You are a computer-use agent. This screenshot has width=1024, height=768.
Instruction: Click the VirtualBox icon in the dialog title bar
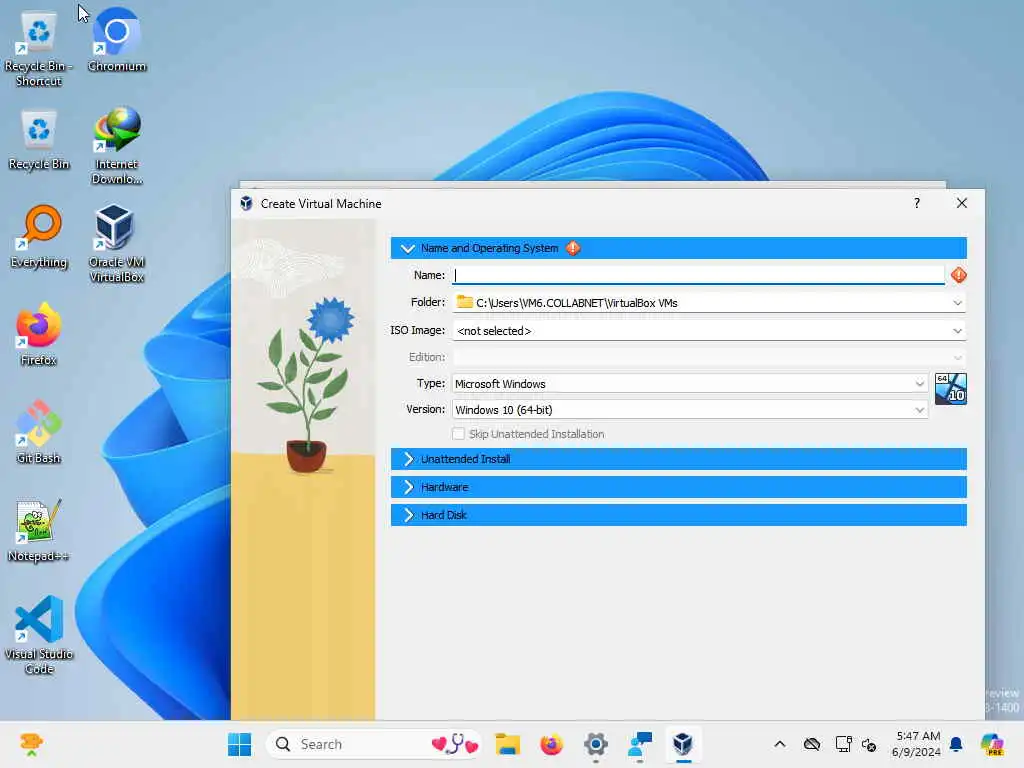(x=246, y=203)
